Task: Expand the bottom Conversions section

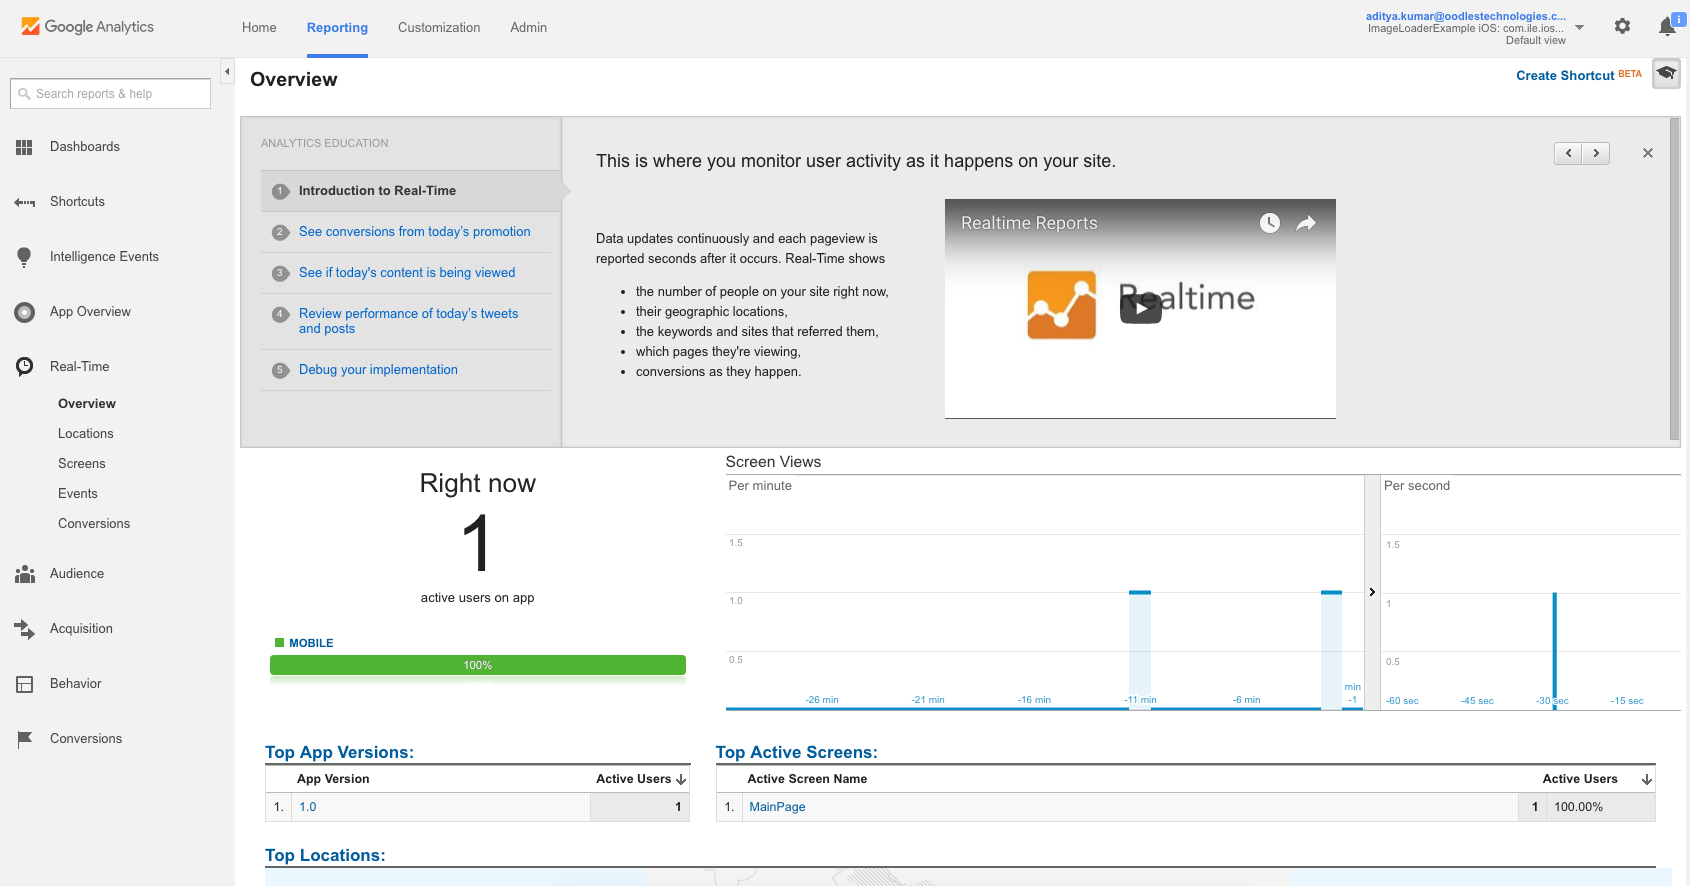Action: tap(86, 739)
